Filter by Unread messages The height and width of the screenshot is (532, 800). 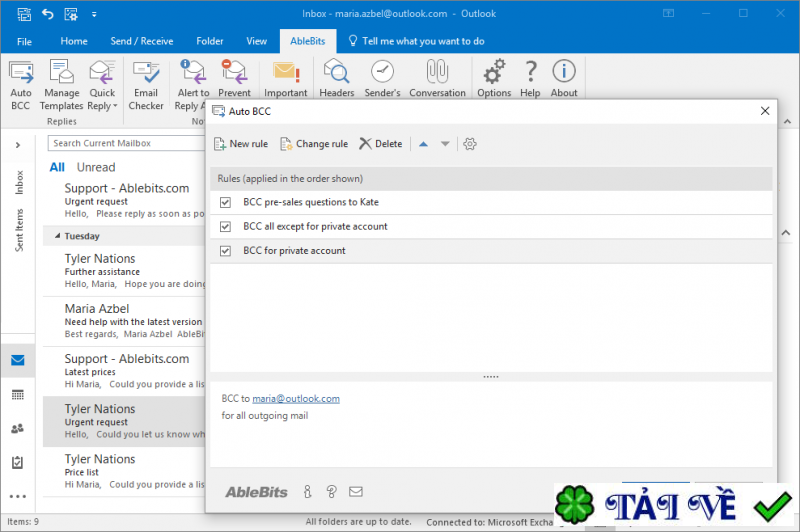96,167
